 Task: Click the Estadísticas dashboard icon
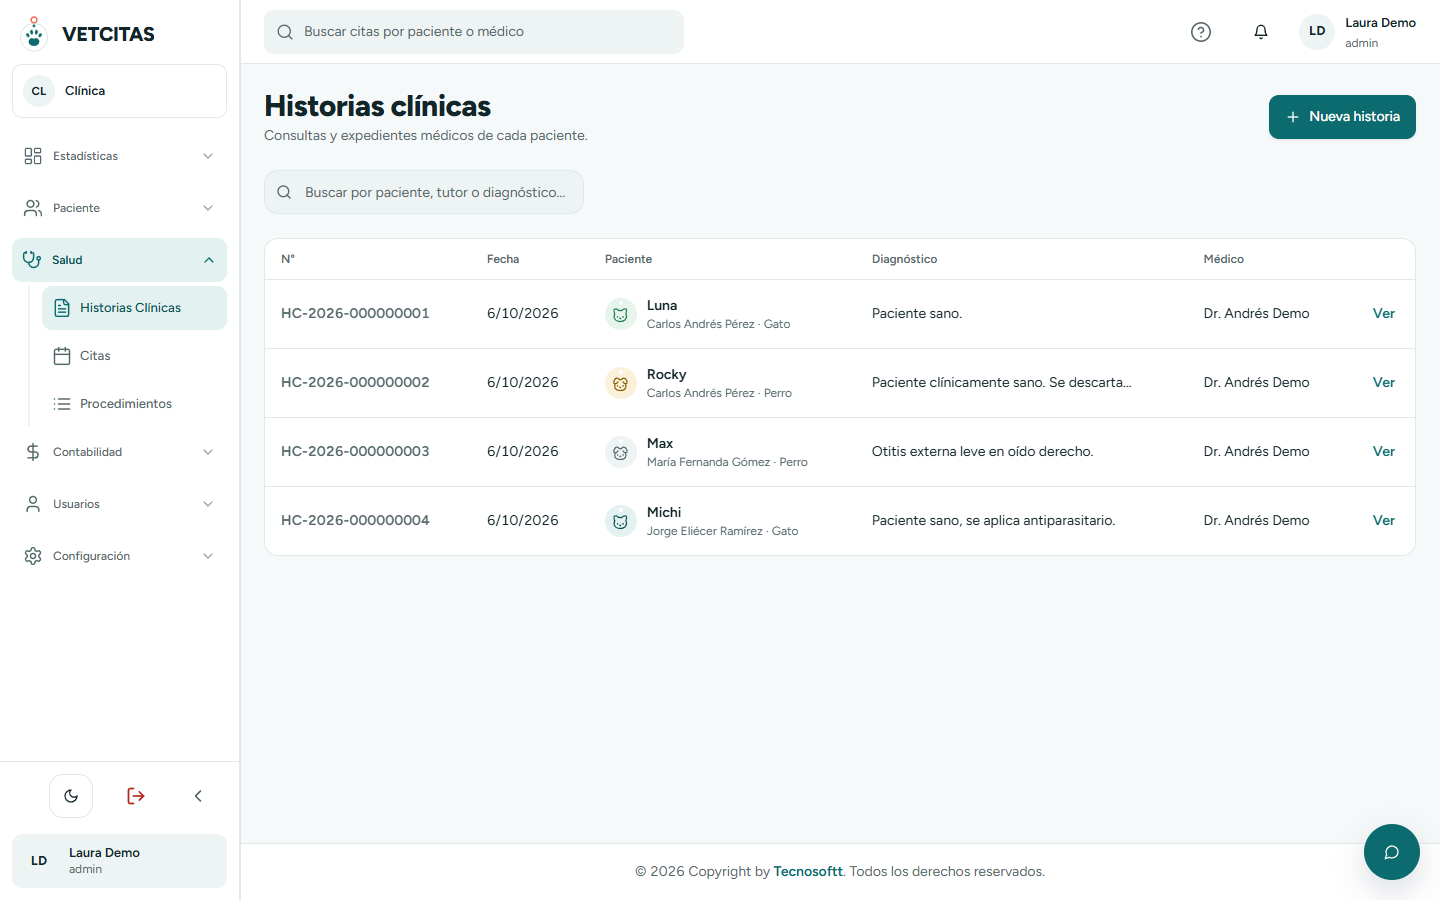click(x=33, y=156)
